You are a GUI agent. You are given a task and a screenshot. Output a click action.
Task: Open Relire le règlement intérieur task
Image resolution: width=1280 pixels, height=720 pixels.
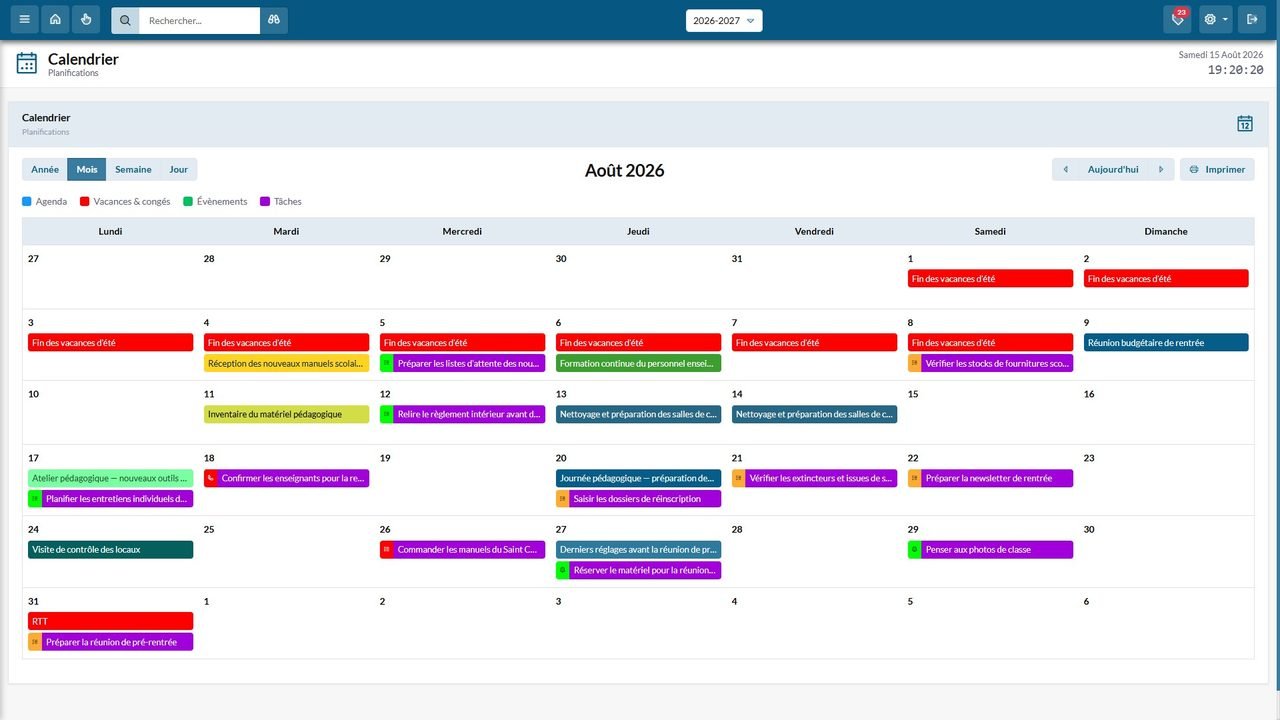coord(462,414)
